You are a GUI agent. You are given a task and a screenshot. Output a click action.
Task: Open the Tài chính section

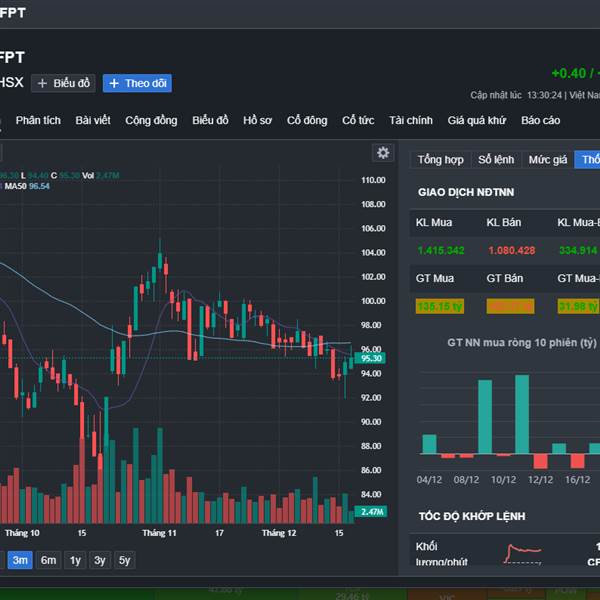click(411, 121)
